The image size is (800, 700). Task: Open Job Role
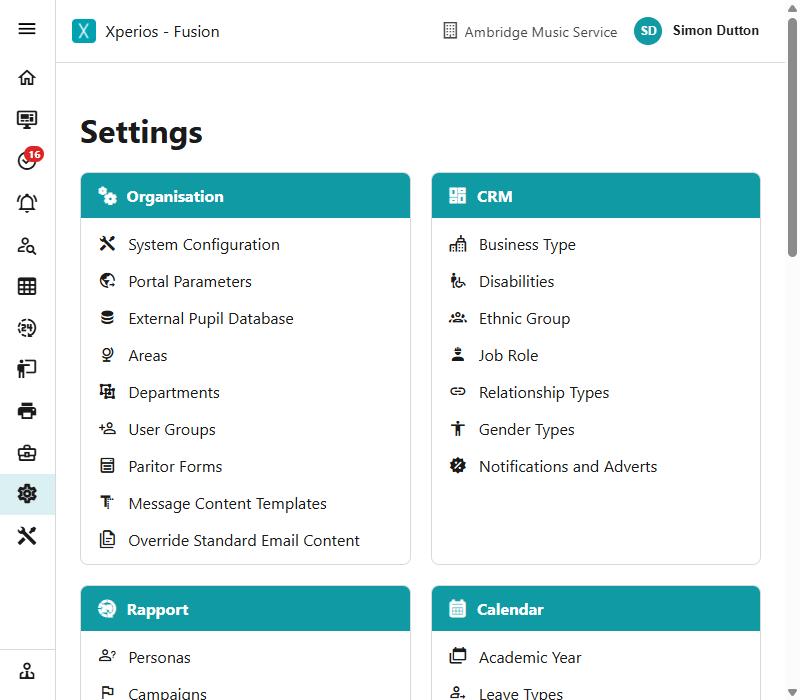coord(508,356)
